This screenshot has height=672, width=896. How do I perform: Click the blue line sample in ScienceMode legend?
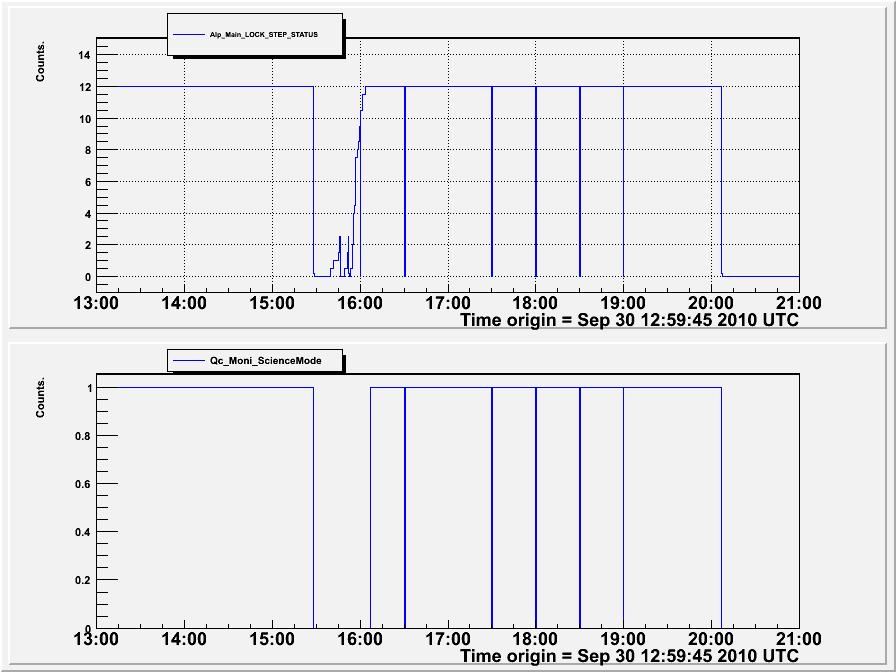click(x=189, y=361)
